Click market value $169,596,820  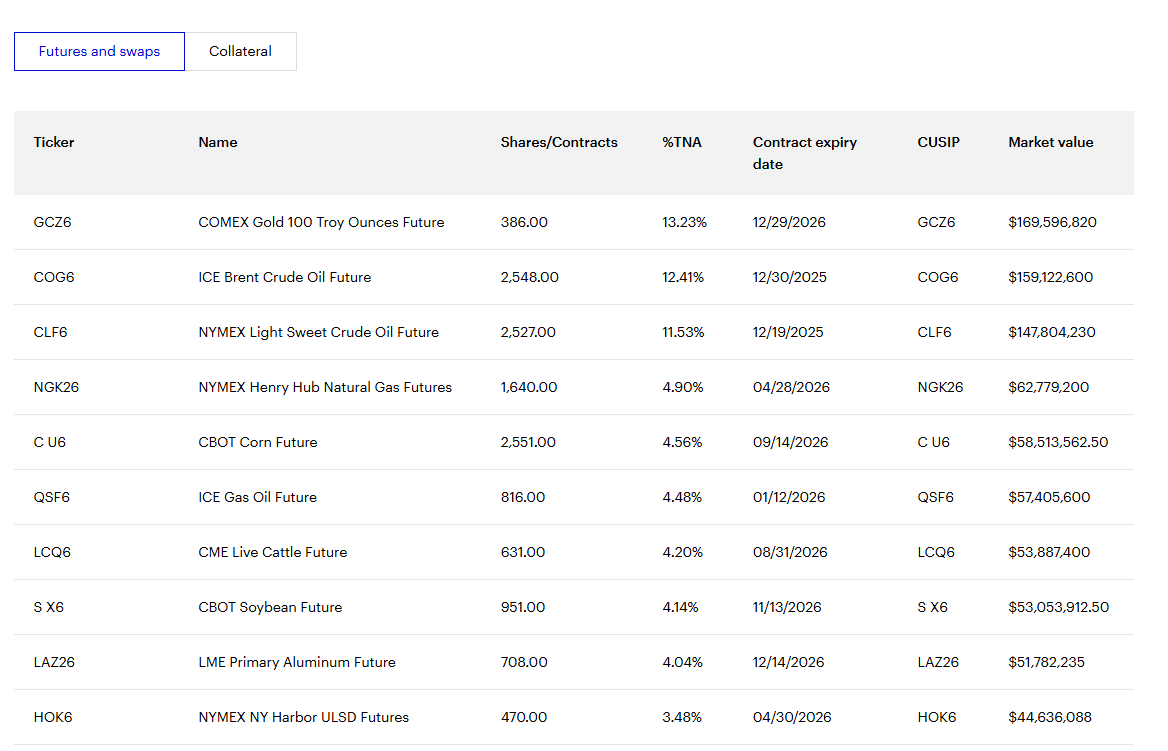pos(1052,222)
